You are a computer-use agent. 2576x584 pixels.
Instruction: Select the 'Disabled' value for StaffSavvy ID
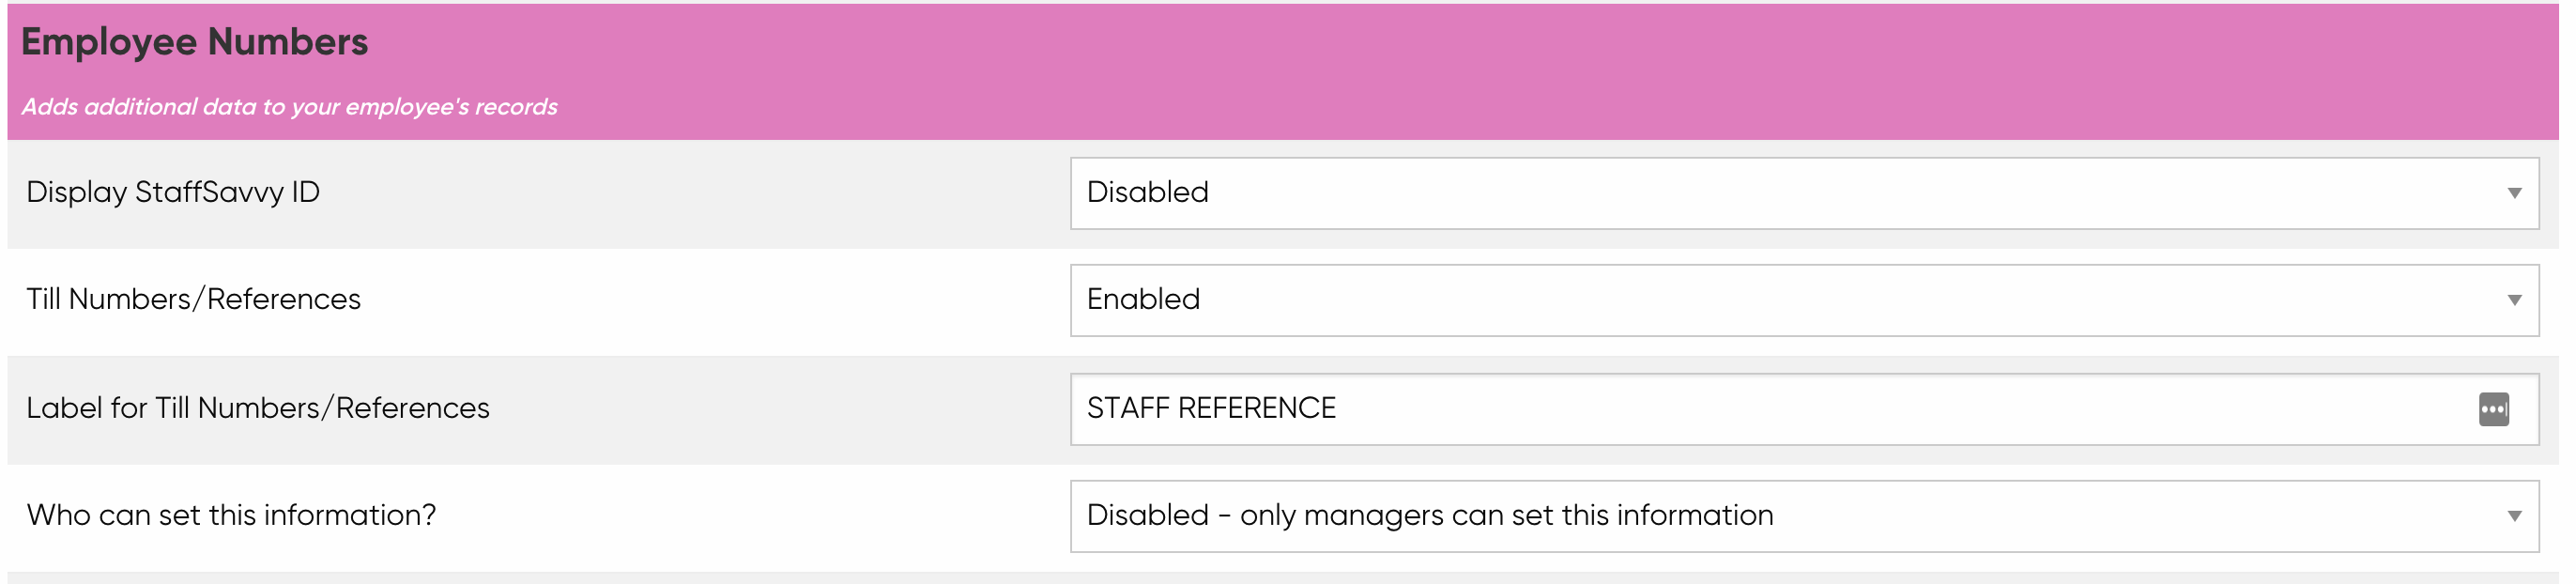click(x=1148, y=192)
